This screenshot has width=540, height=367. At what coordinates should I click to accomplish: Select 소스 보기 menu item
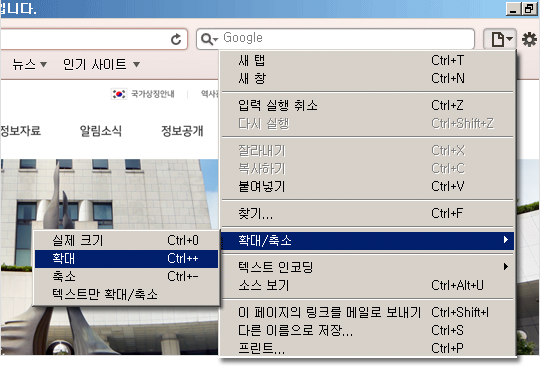pyautogui.click(x=367, y=285)
